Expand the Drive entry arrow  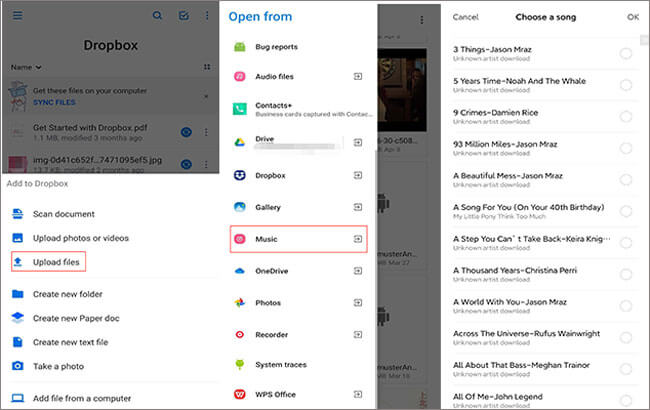pyautogui.click(x=358, y=142)
